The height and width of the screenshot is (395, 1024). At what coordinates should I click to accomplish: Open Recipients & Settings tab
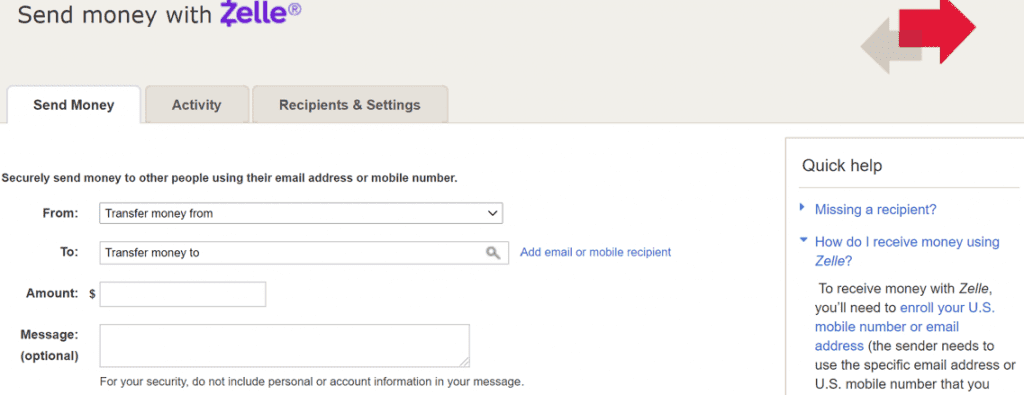pyautogui.click(x=350, y=104)
